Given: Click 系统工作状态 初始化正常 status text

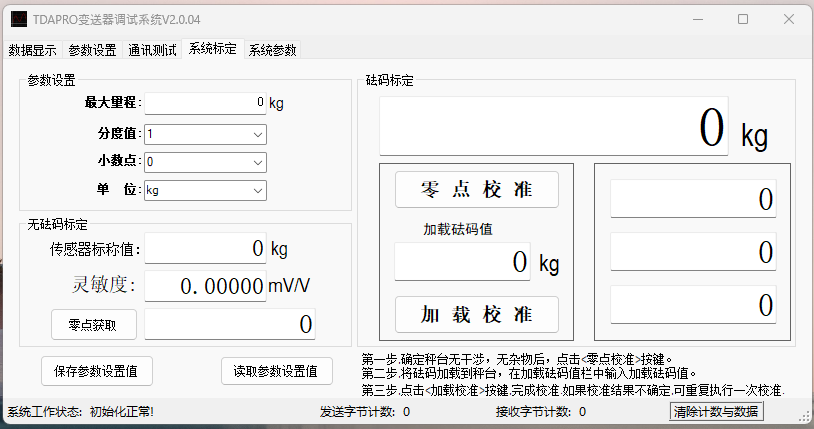Looking at the screenshot, I should 80,412.
